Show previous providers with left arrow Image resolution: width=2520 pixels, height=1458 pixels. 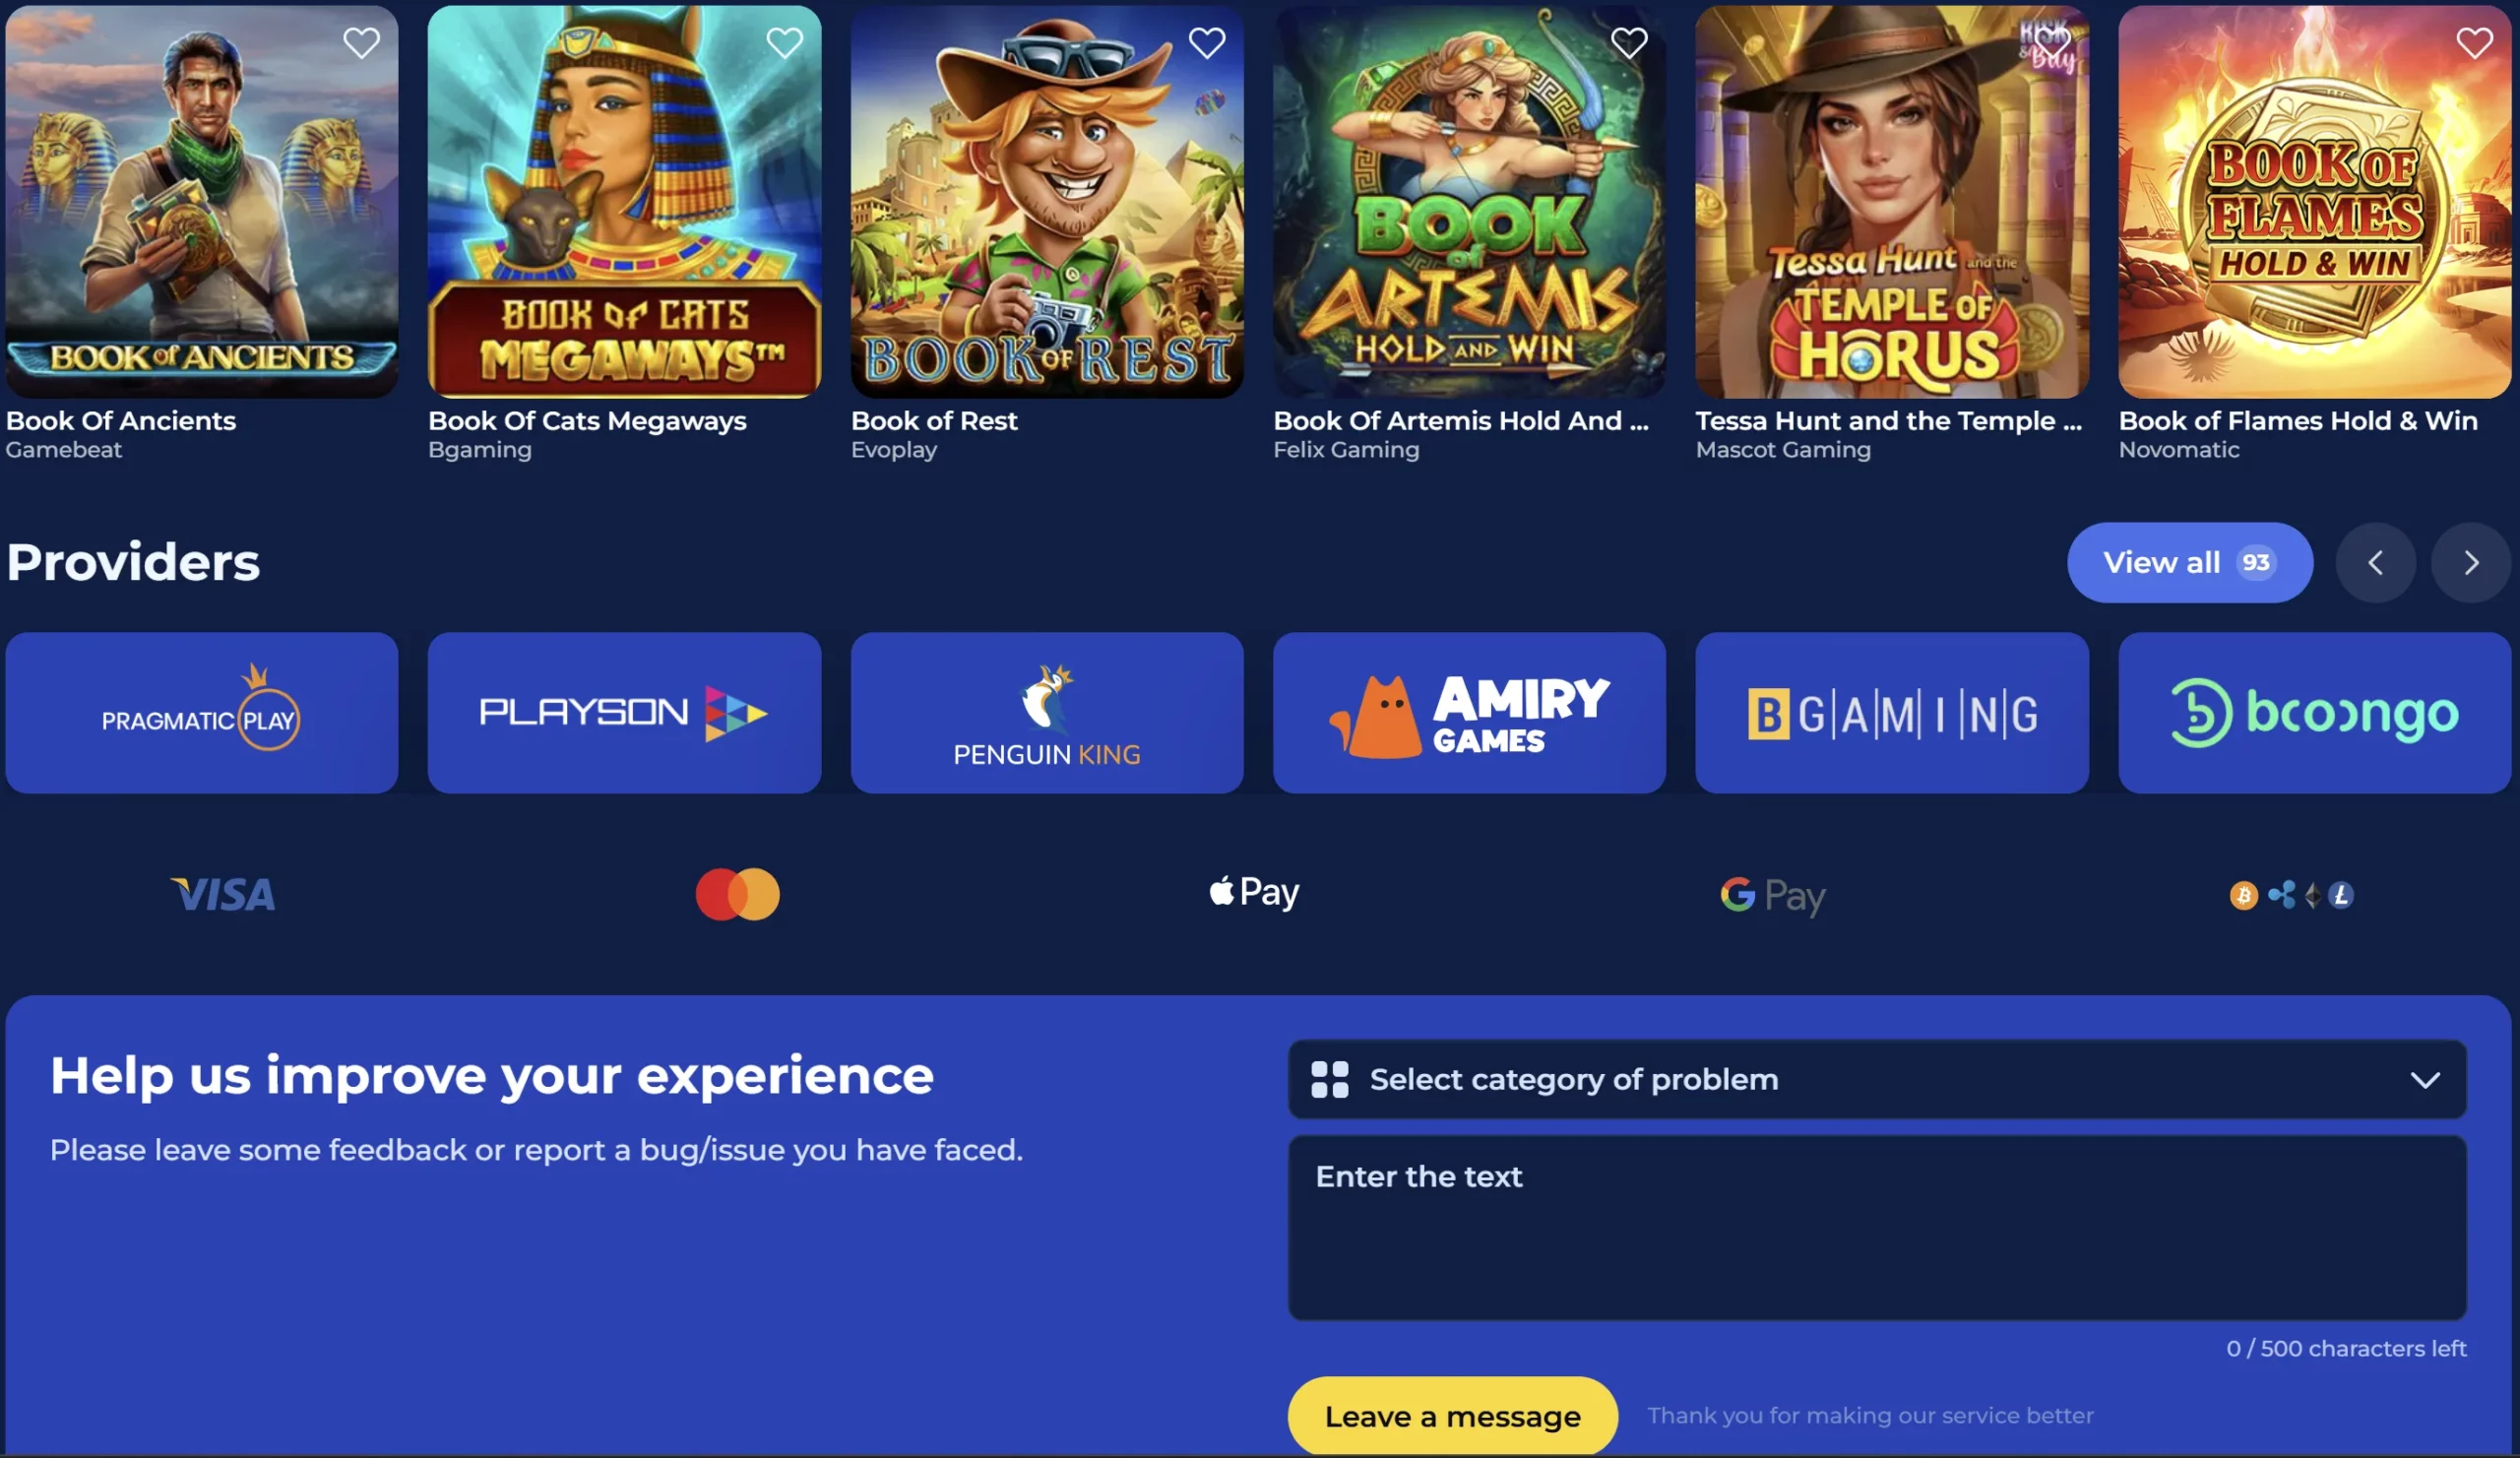(2376, 563)
